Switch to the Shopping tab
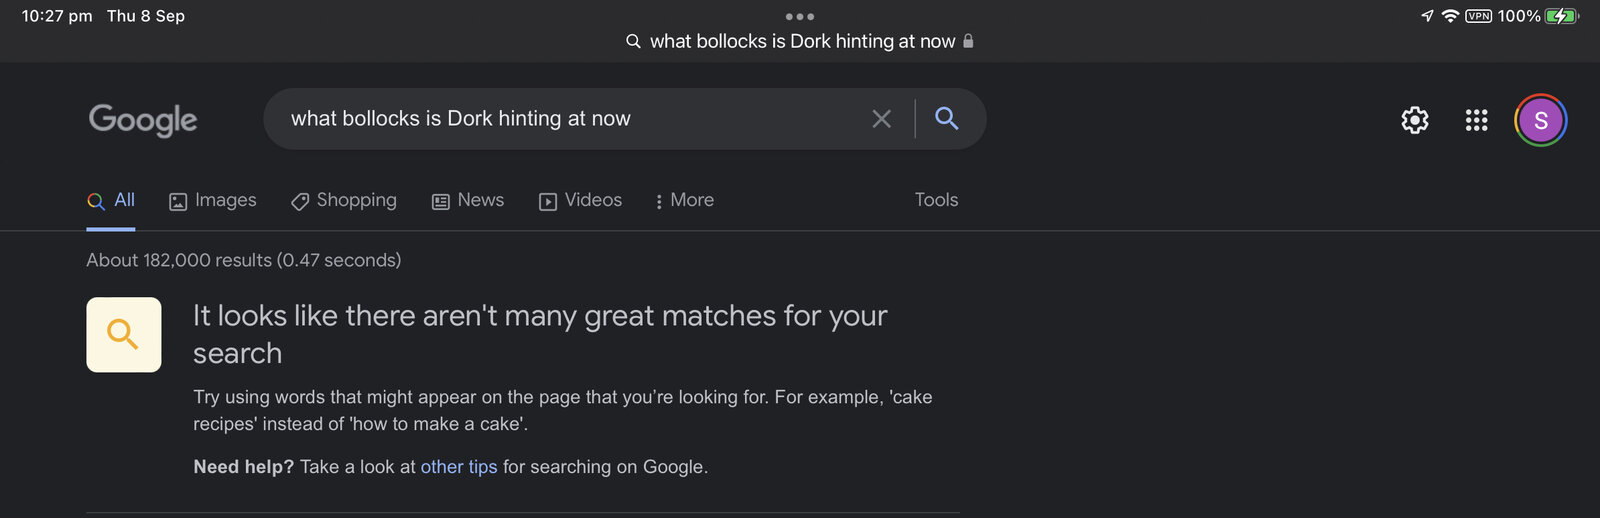The height and width of the screenshot is (518, 1600). point(344,200)
